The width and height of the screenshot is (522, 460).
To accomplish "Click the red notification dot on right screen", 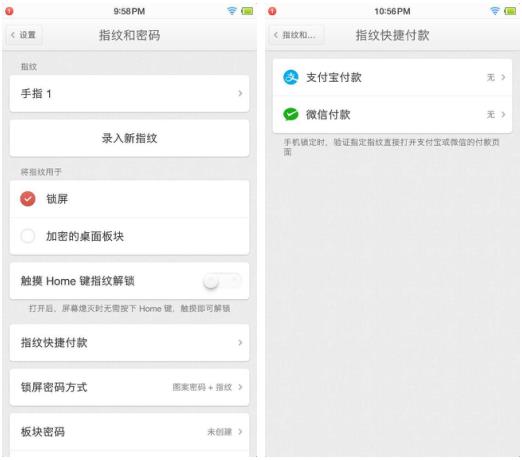I will click(x=272, y=11).
